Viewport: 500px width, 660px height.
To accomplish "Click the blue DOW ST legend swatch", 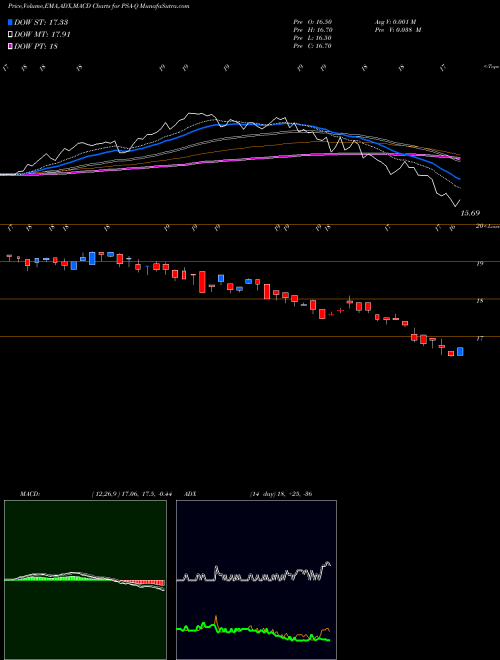I will pyautogui.click(x=11, y=22).
